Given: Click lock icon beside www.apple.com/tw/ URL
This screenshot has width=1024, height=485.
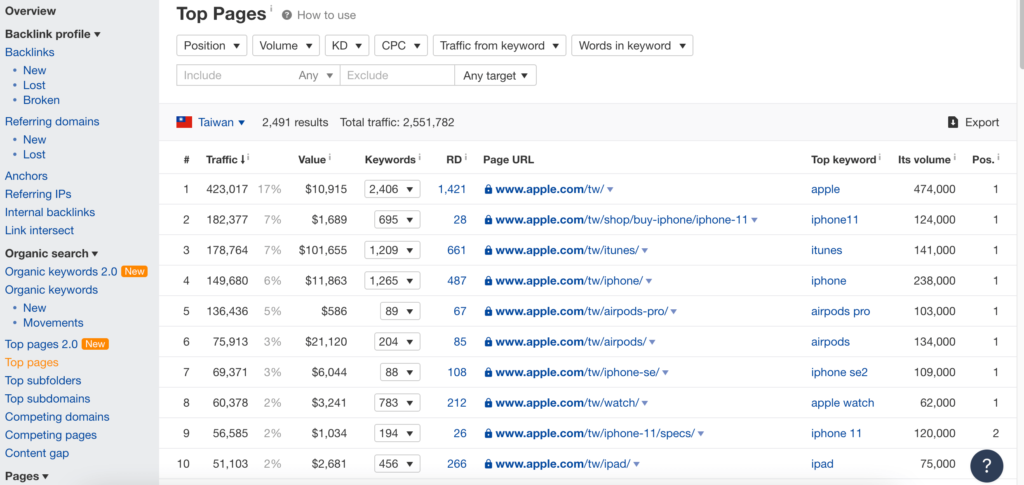Looking at the screenshot, I should pos(488,189).
